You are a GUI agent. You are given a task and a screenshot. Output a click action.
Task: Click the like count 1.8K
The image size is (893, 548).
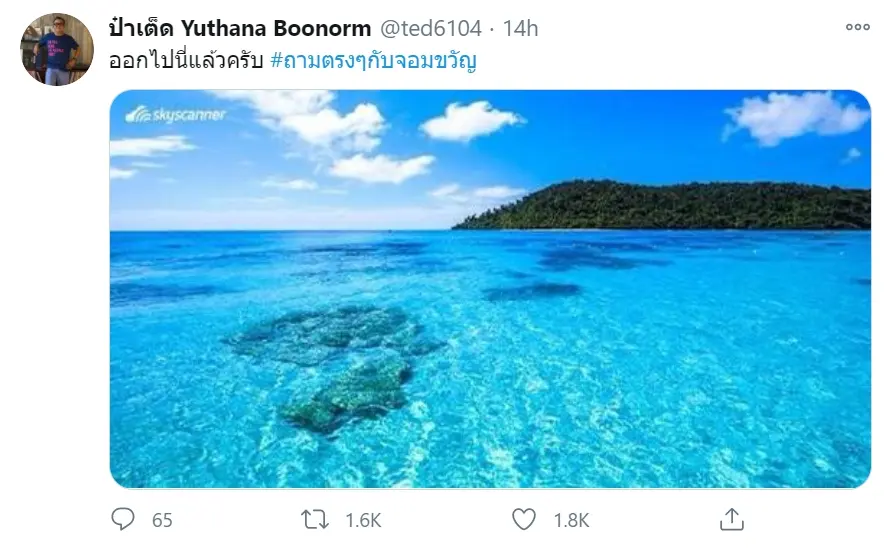570,520
